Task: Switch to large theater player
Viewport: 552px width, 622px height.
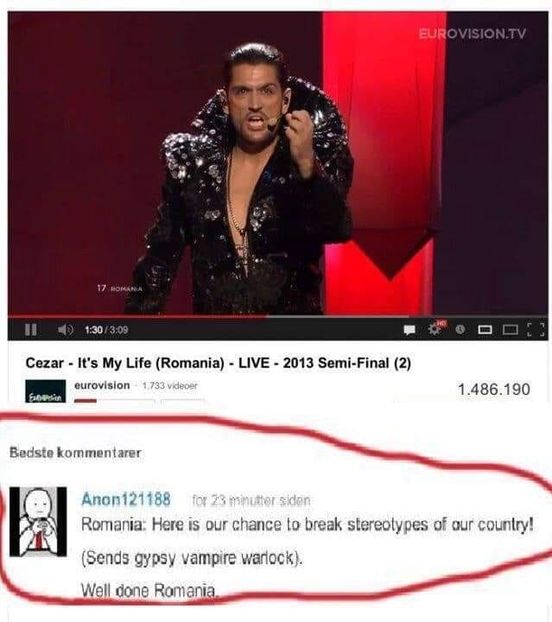Action: 510,330
